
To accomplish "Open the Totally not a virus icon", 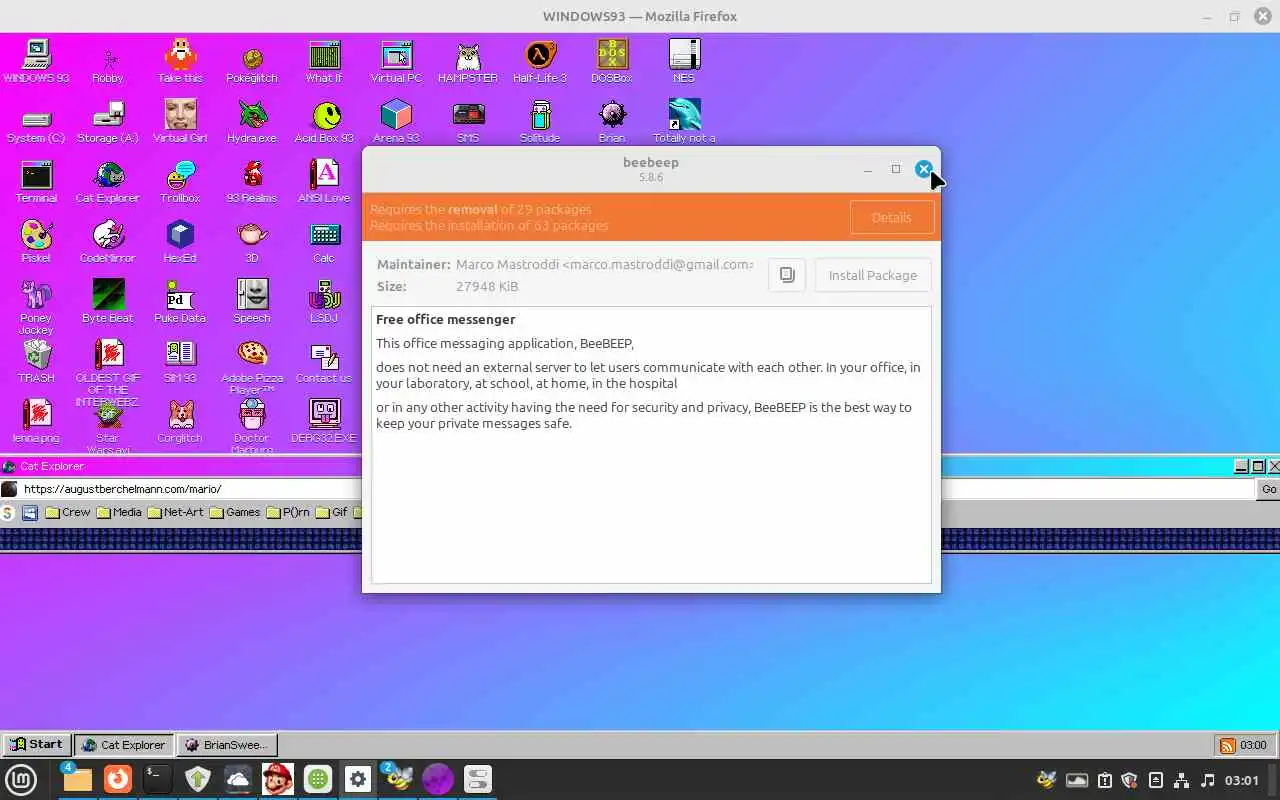I will point(684,121).
